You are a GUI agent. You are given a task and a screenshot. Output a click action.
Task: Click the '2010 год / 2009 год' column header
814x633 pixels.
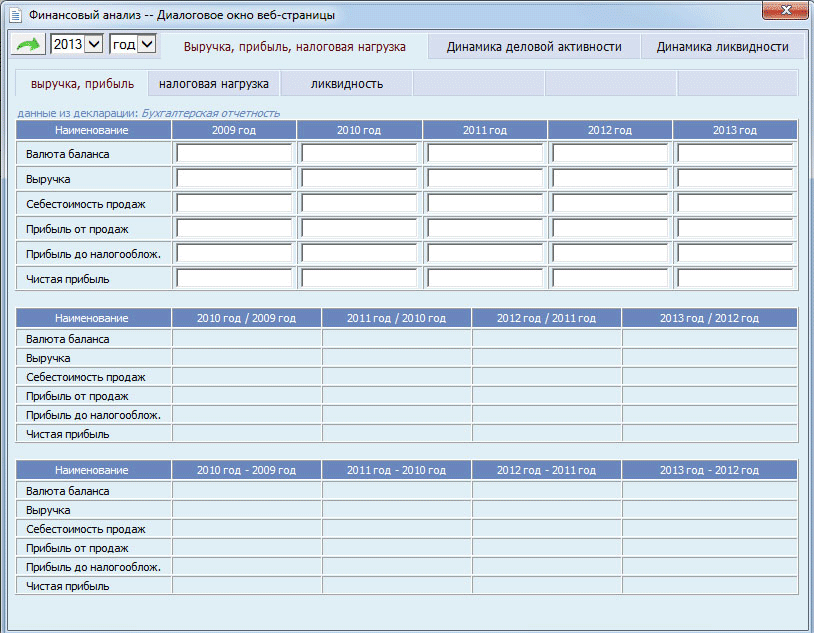(247, 318)
